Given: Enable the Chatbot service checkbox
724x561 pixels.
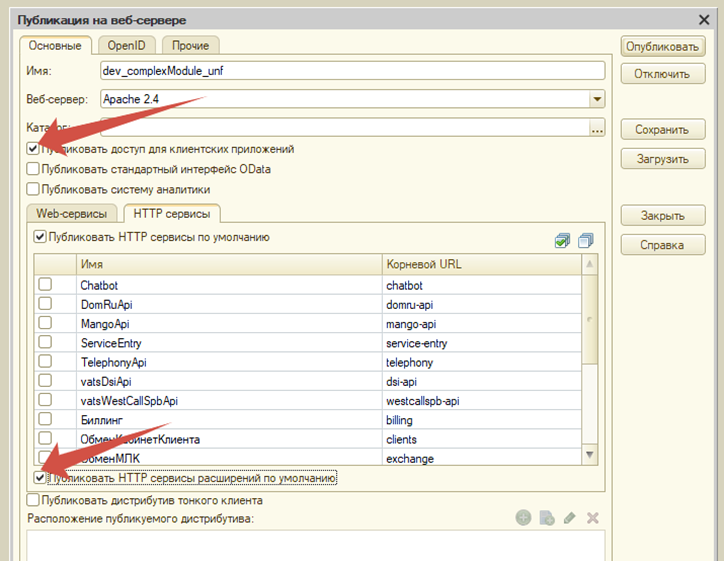Looking at the screenshot, I should point(45,285).
